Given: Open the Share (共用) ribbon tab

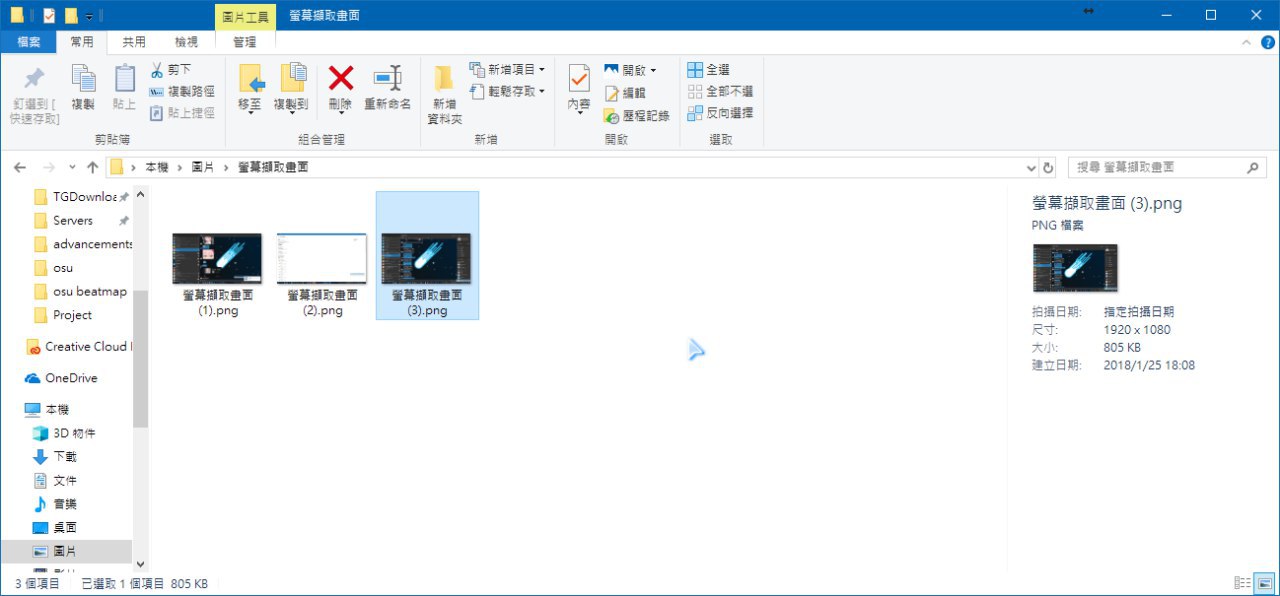Looking at the screenshot, I should [134, 42].
